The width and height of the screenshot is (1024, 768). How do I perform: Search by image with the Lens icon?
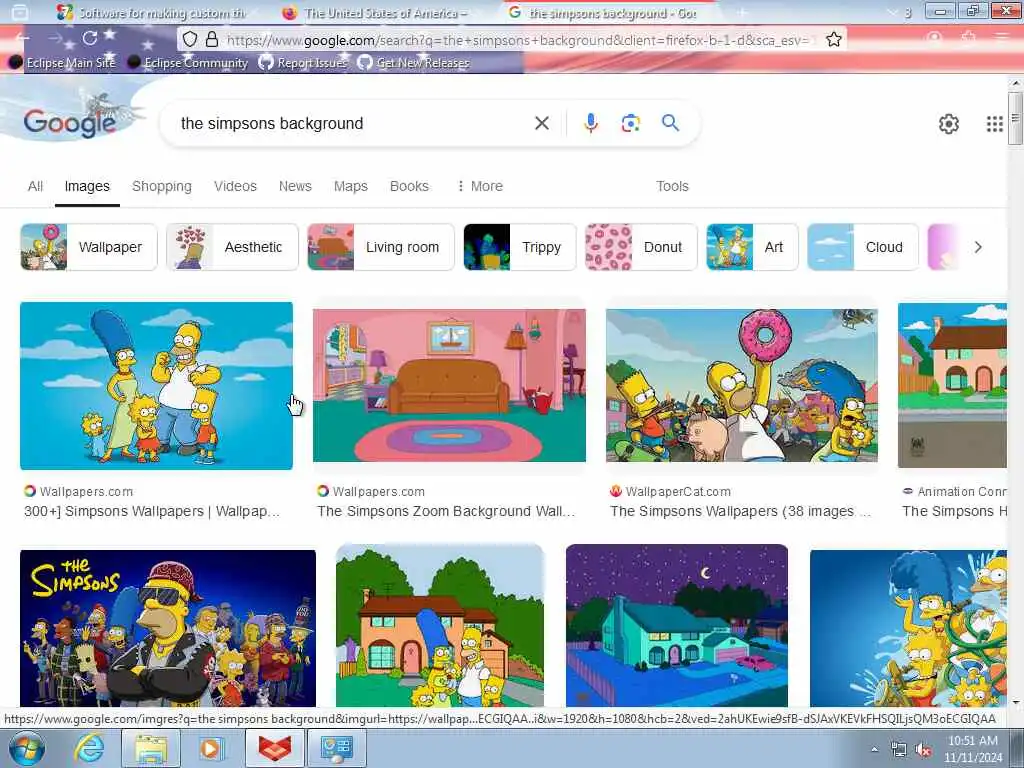[x=630, y=123]
